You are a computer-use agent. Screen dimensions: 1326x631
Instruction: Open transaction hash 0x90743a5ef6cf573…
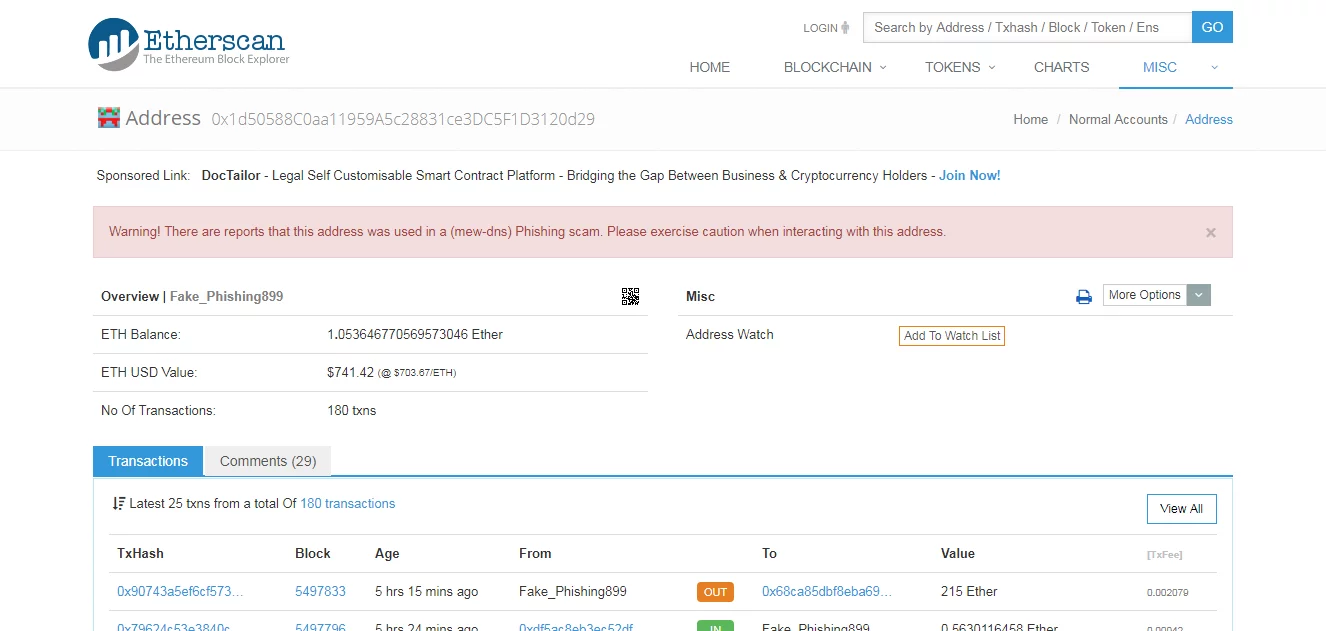click(x=180, y=591)
